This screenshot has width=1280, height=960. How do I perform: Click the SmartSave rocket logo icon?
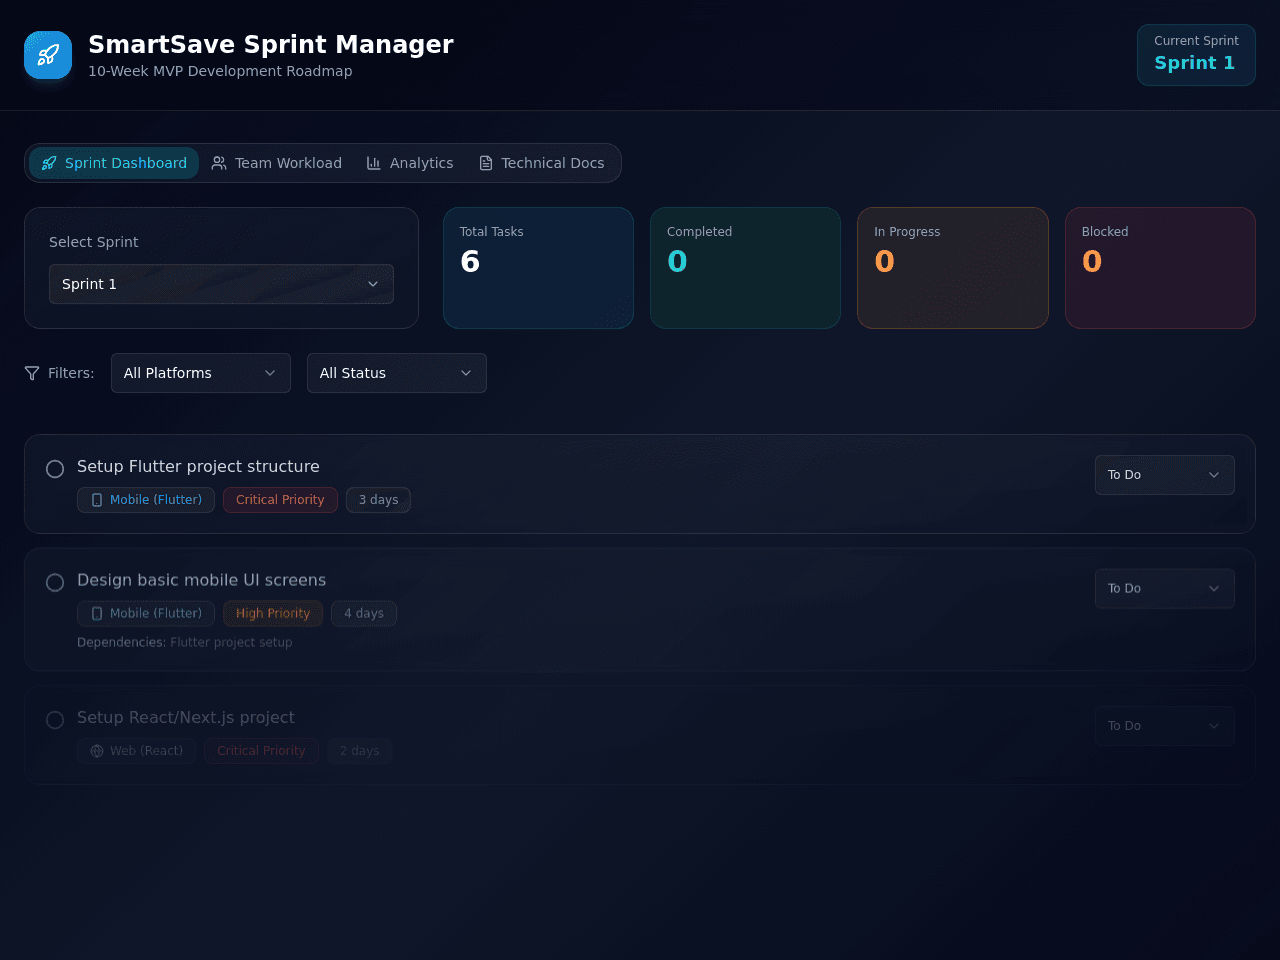[48, 55]
